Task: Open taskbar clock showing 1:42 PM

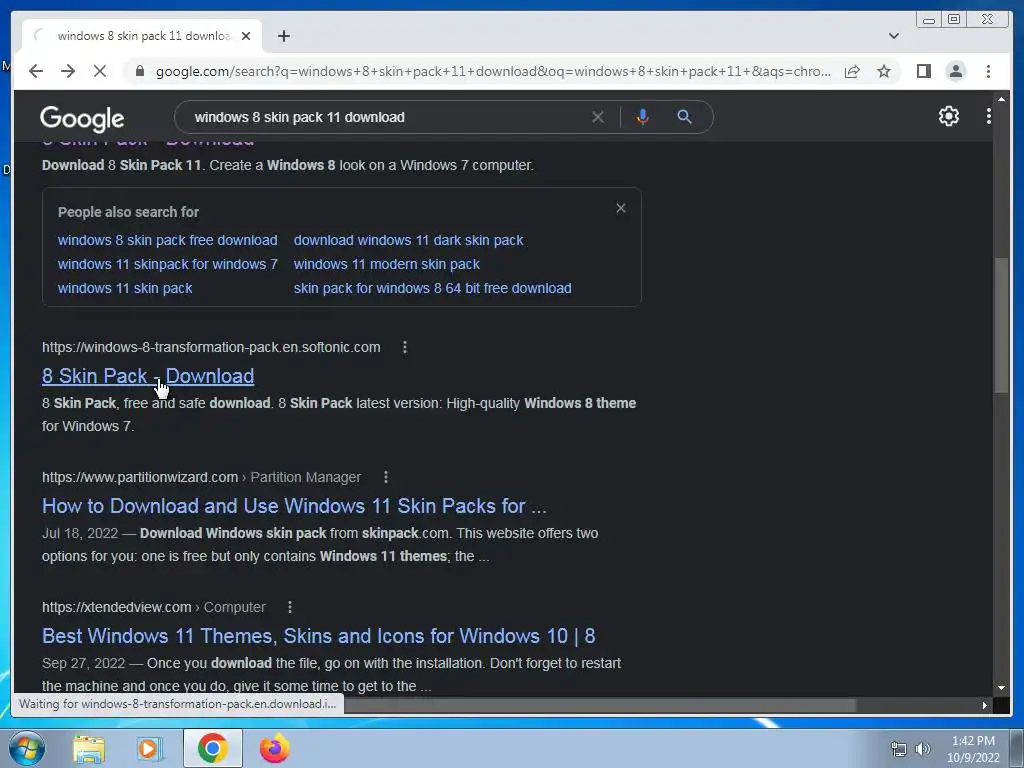Action: (973, 749)
